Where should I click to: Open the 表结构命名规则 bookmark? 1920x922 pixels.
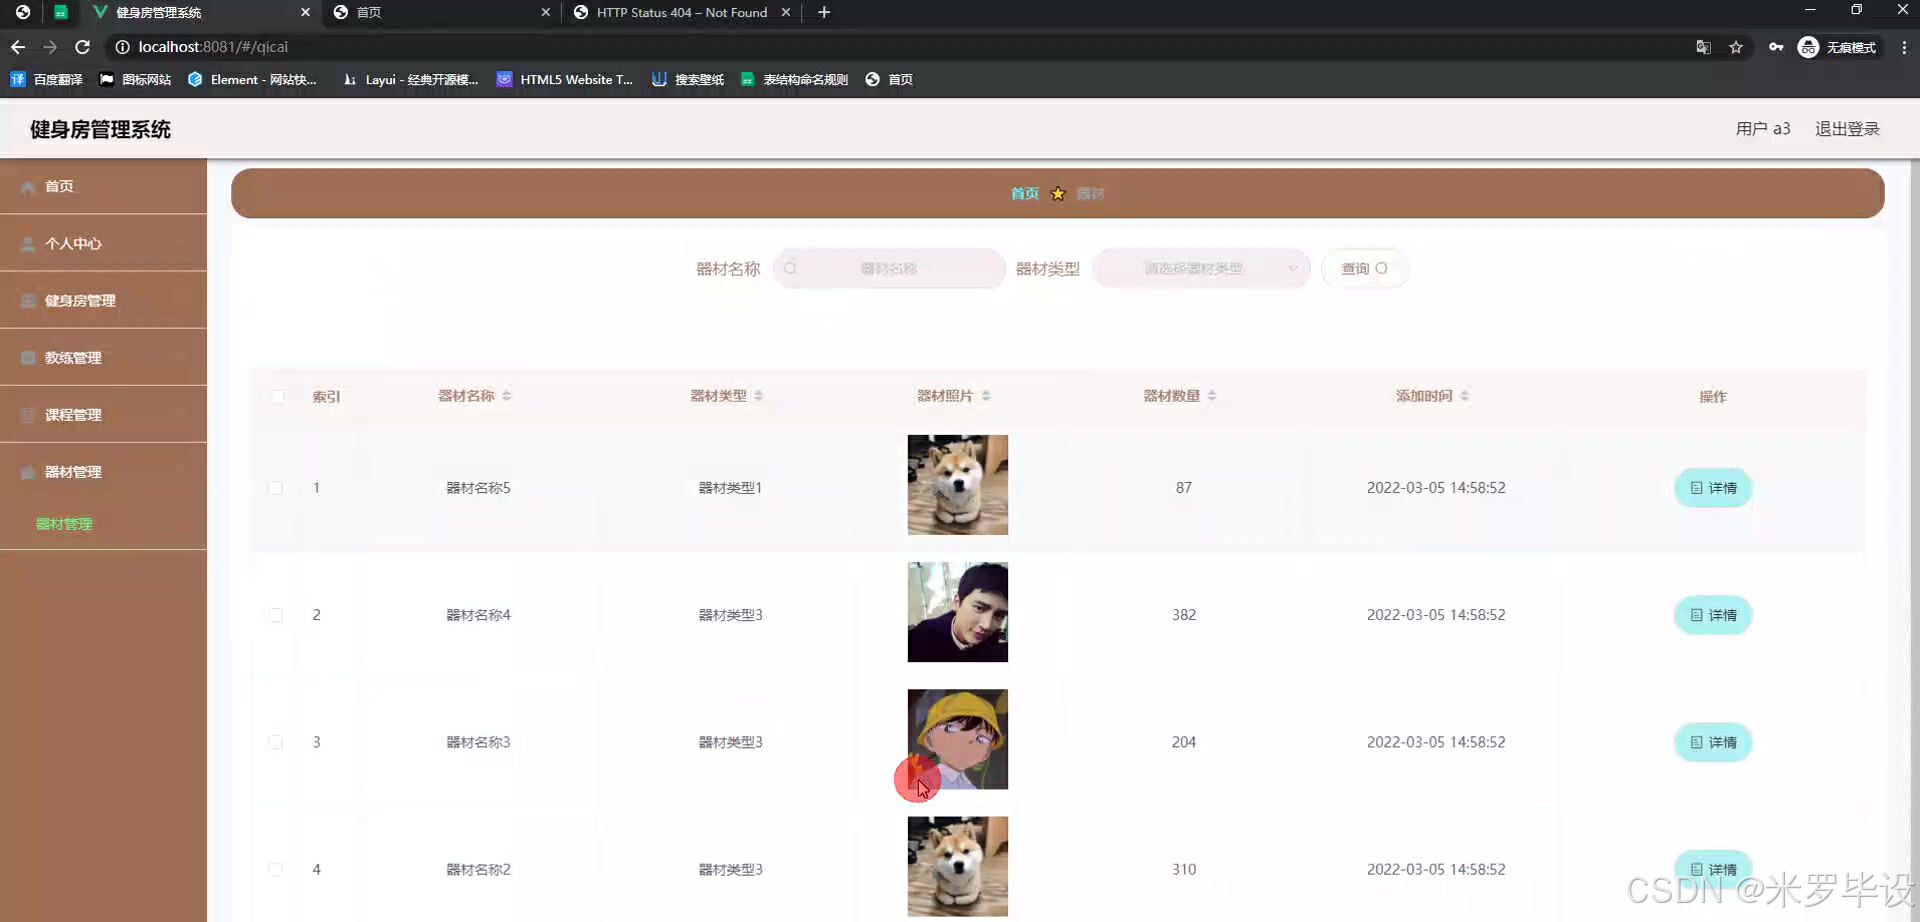tap(794, 79)
